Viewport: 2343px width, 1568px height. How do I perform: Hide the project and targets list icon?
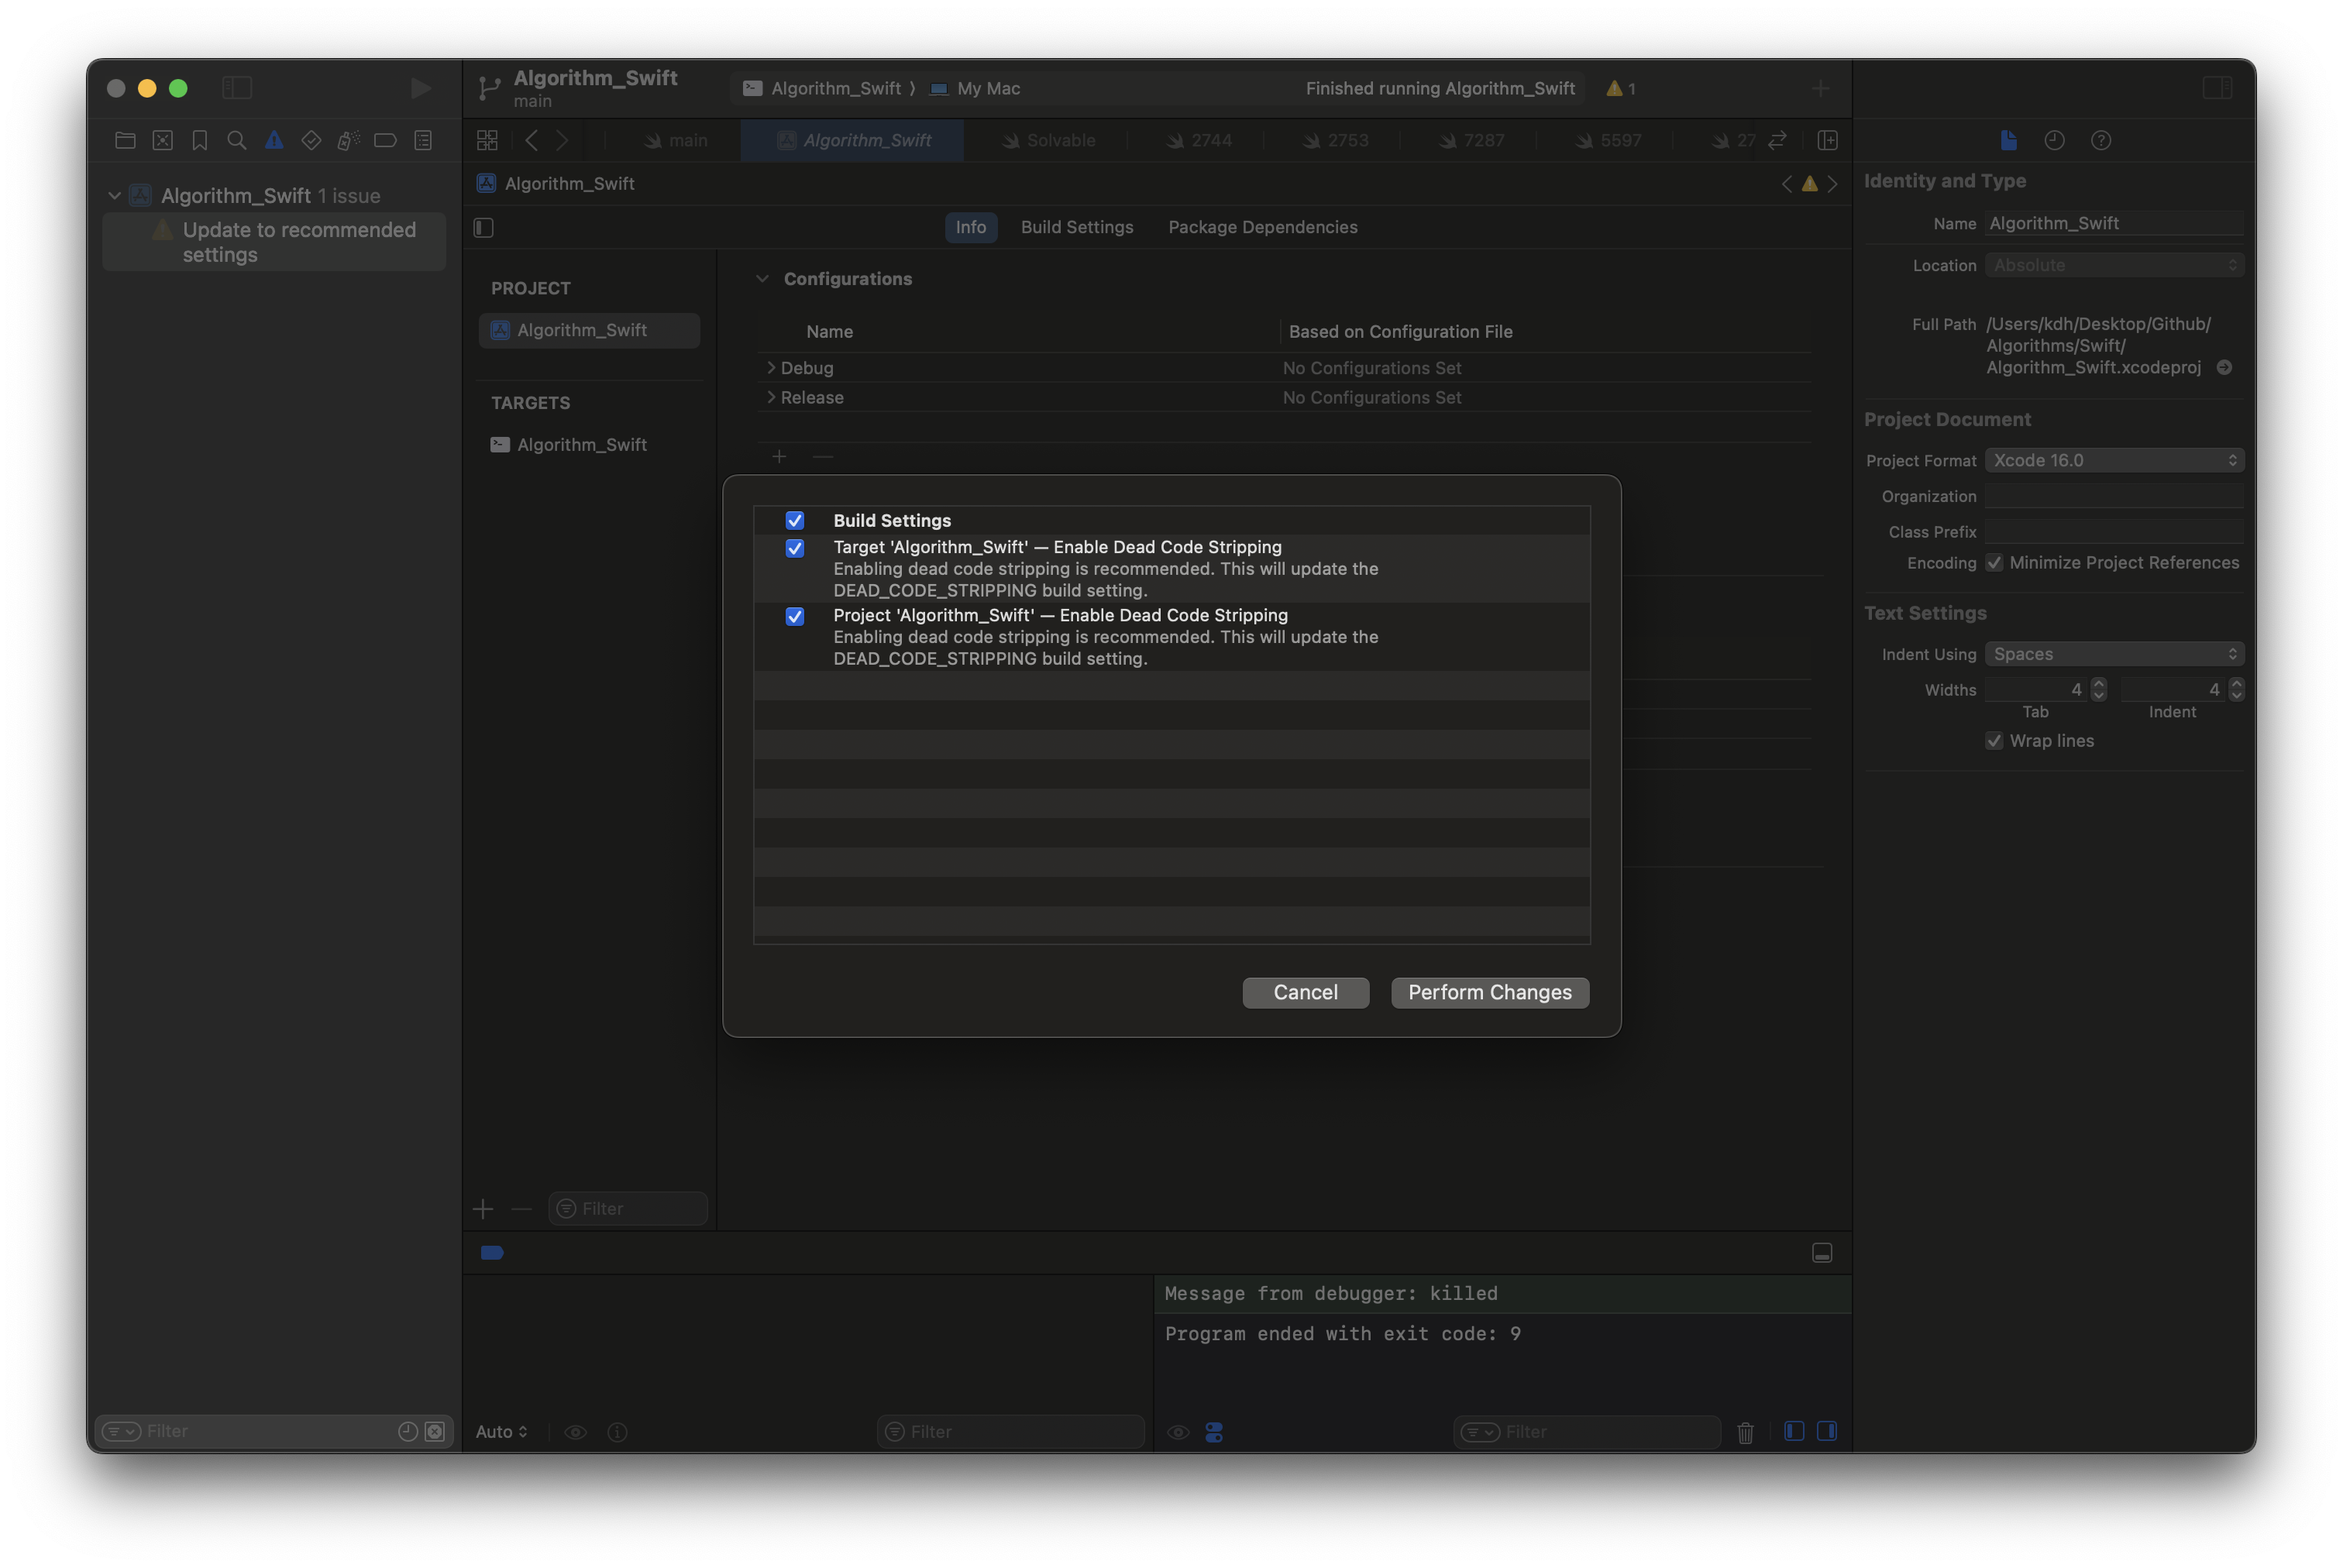[x=484, y=228]
